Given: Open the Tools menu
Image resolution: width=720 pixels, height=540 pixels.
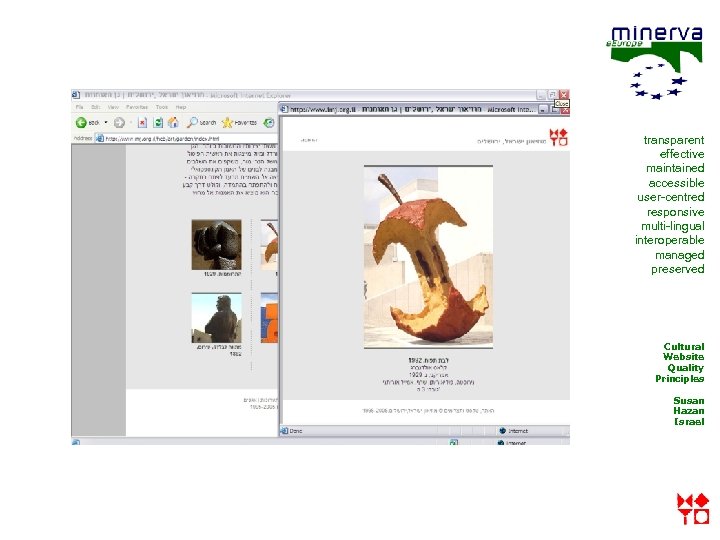Looking at the screenshot, I should (x=162, y=107).
